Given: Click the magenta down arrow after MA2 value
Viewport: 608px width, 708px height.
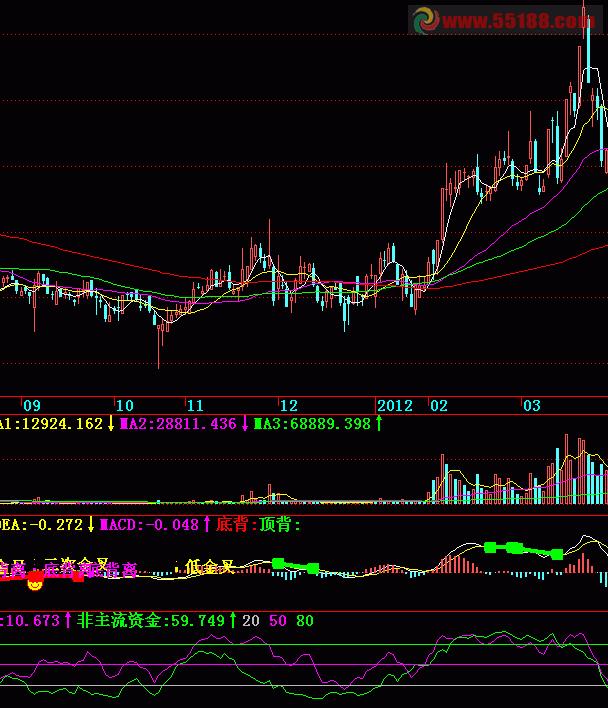Looking at the screenshot, I should (245, 424).
